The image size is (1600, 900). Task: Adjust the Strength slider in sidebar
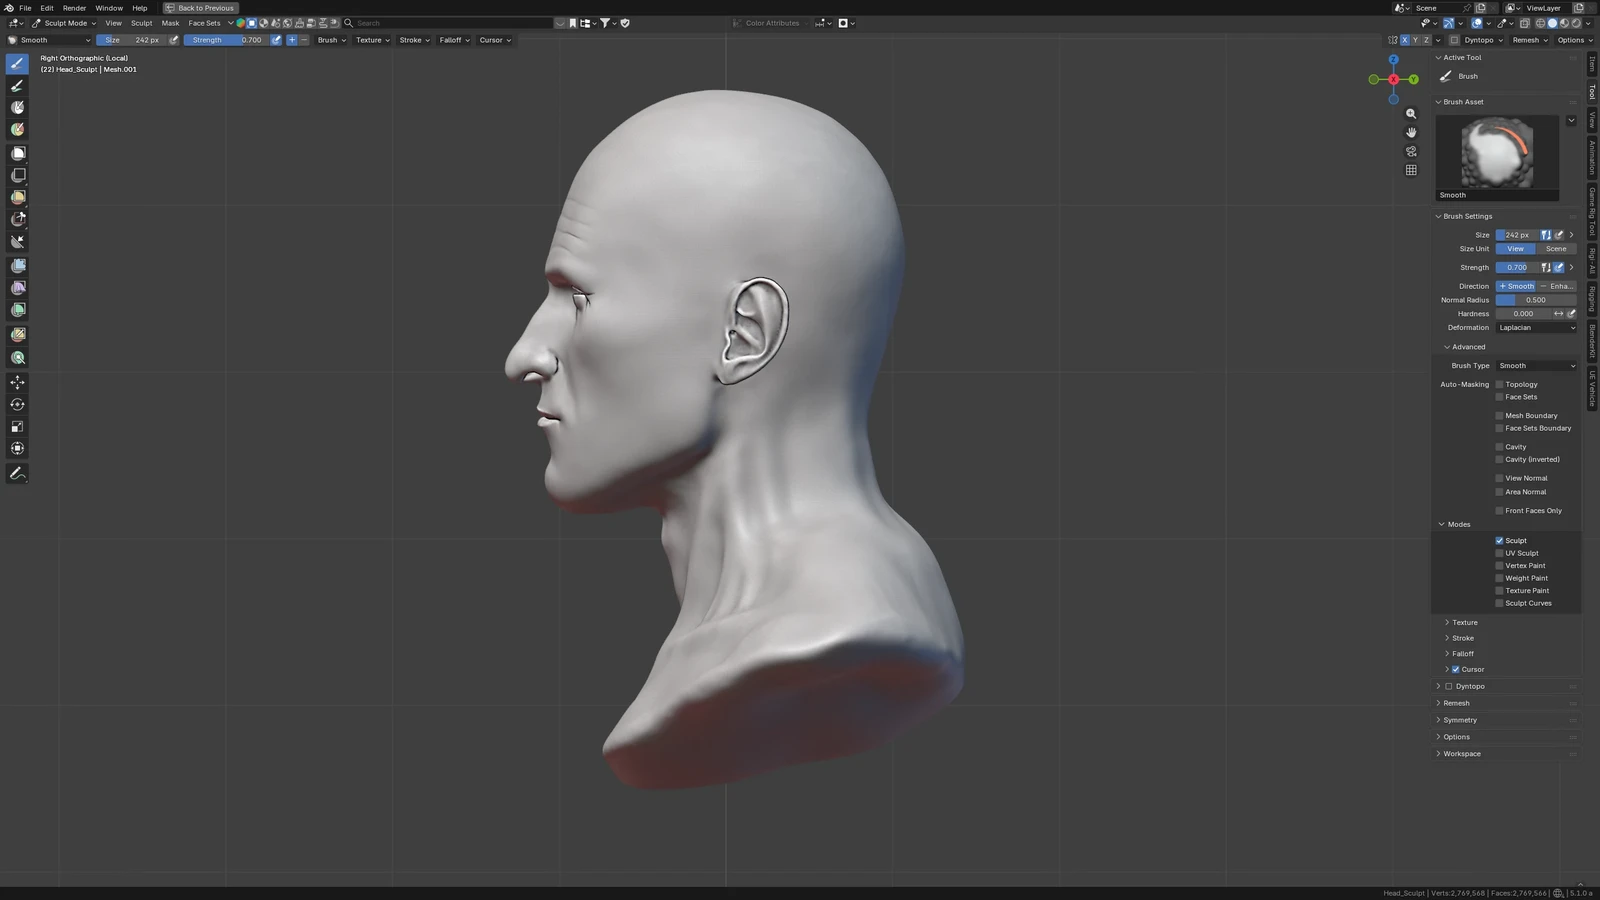click(x=1516, y=268)
